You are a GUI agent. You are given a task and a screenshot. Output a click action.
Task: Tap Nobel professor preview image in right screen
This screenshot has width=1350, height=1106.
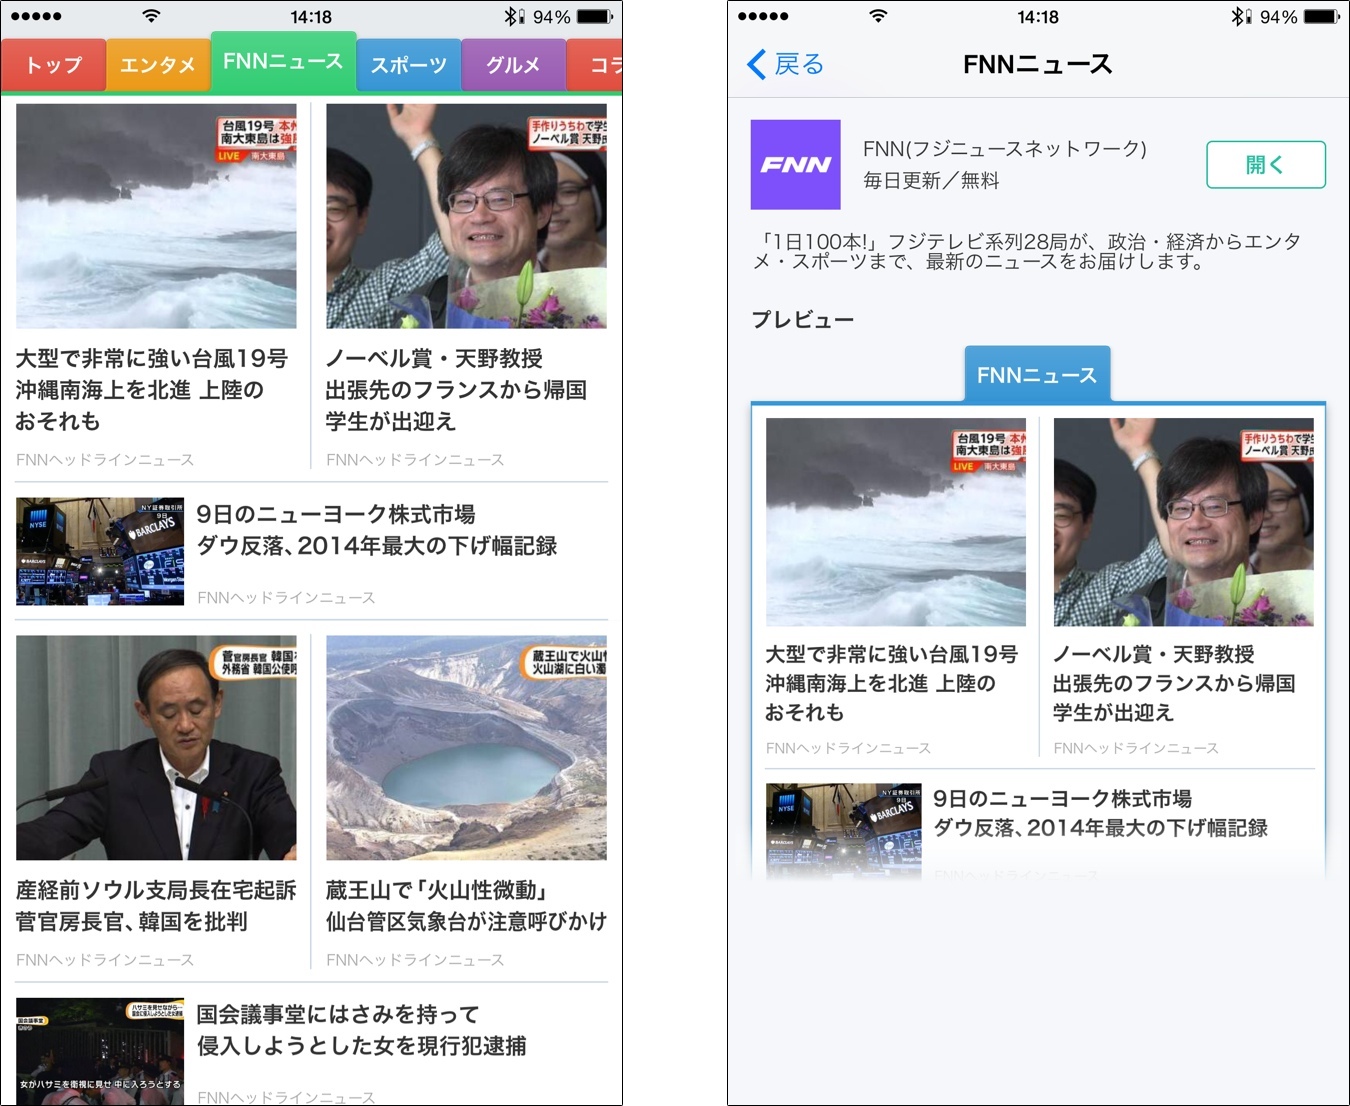coord(1184,522)
